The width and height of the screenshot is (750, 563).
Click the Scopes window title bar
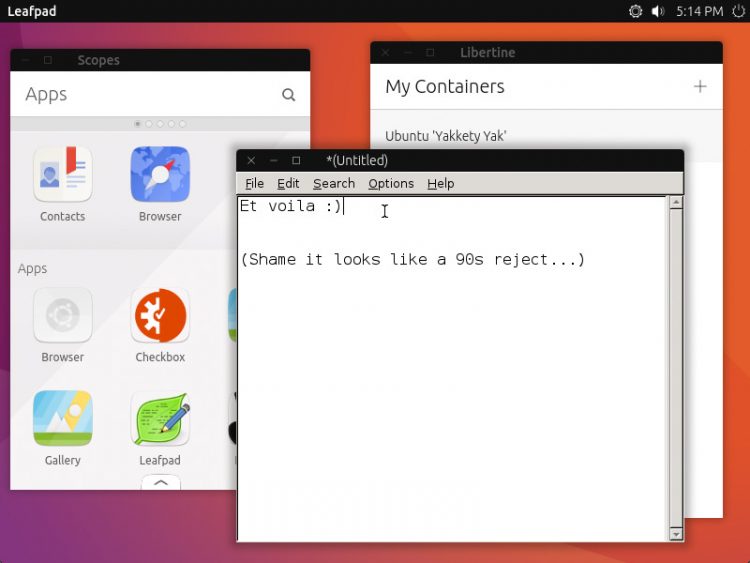[160, 60]
